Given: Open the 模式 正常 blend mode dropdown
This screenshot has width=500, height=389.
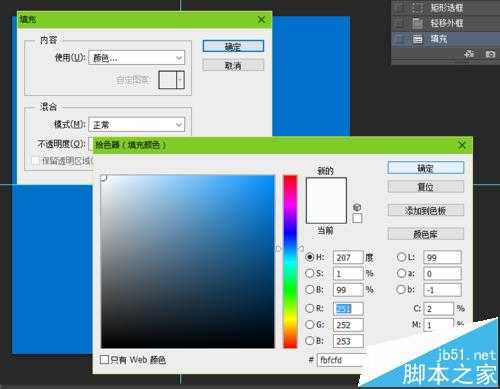Looking at the screenshot, I should coord(137,125).
